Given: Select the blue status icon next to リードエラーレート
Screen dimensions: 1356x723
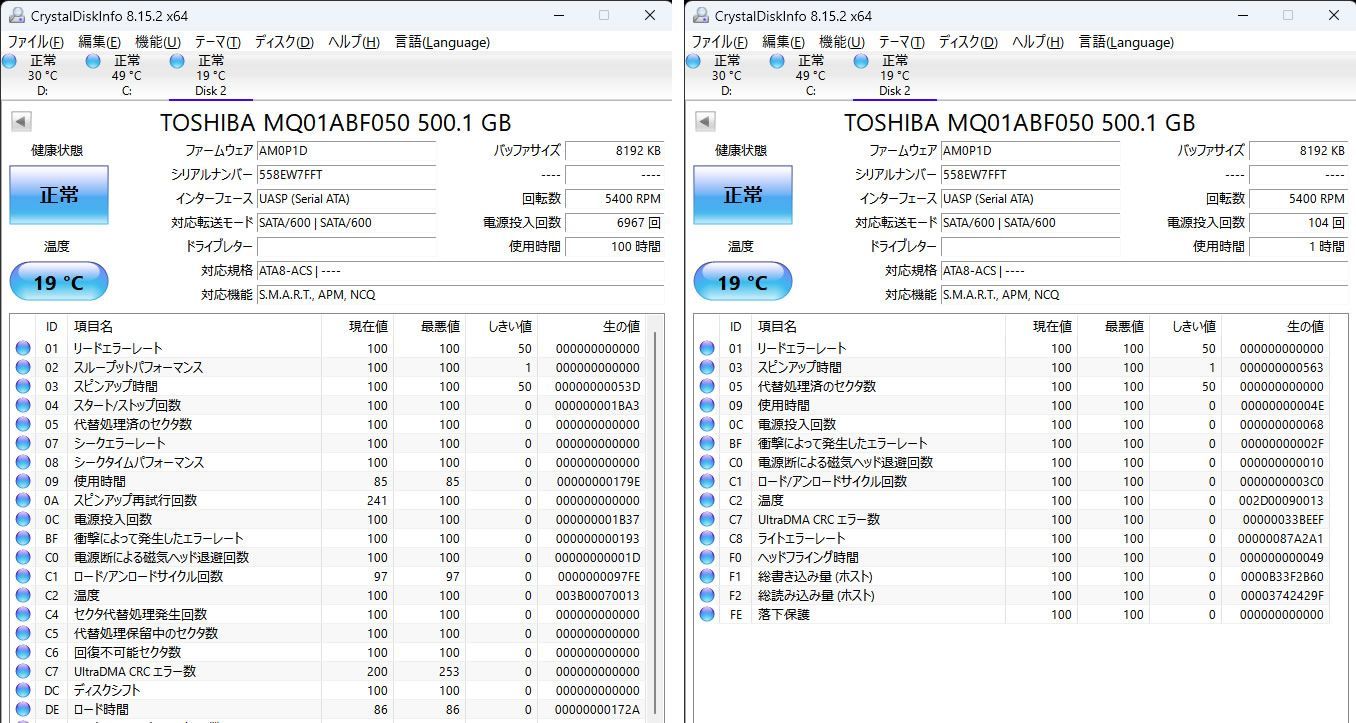Looking at the screenshot, I should (23, 347).
